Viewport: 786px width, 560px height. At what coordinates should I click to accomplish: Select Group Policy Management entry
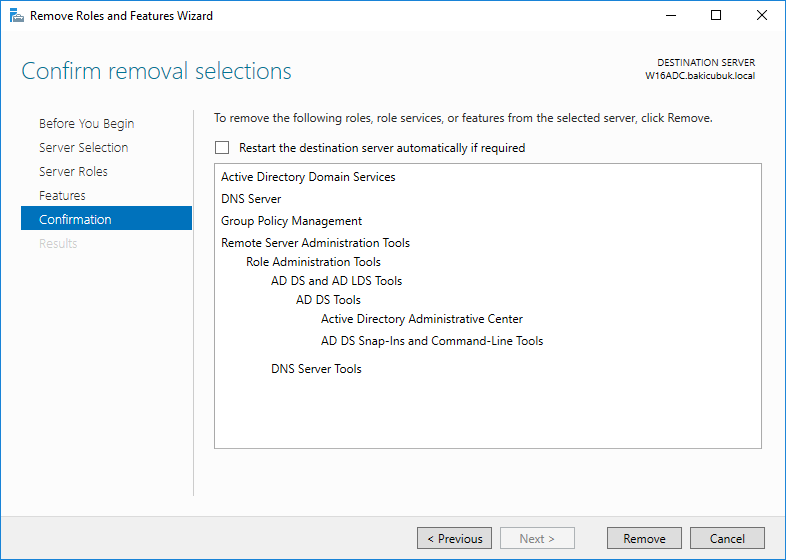tap(291, 221)
